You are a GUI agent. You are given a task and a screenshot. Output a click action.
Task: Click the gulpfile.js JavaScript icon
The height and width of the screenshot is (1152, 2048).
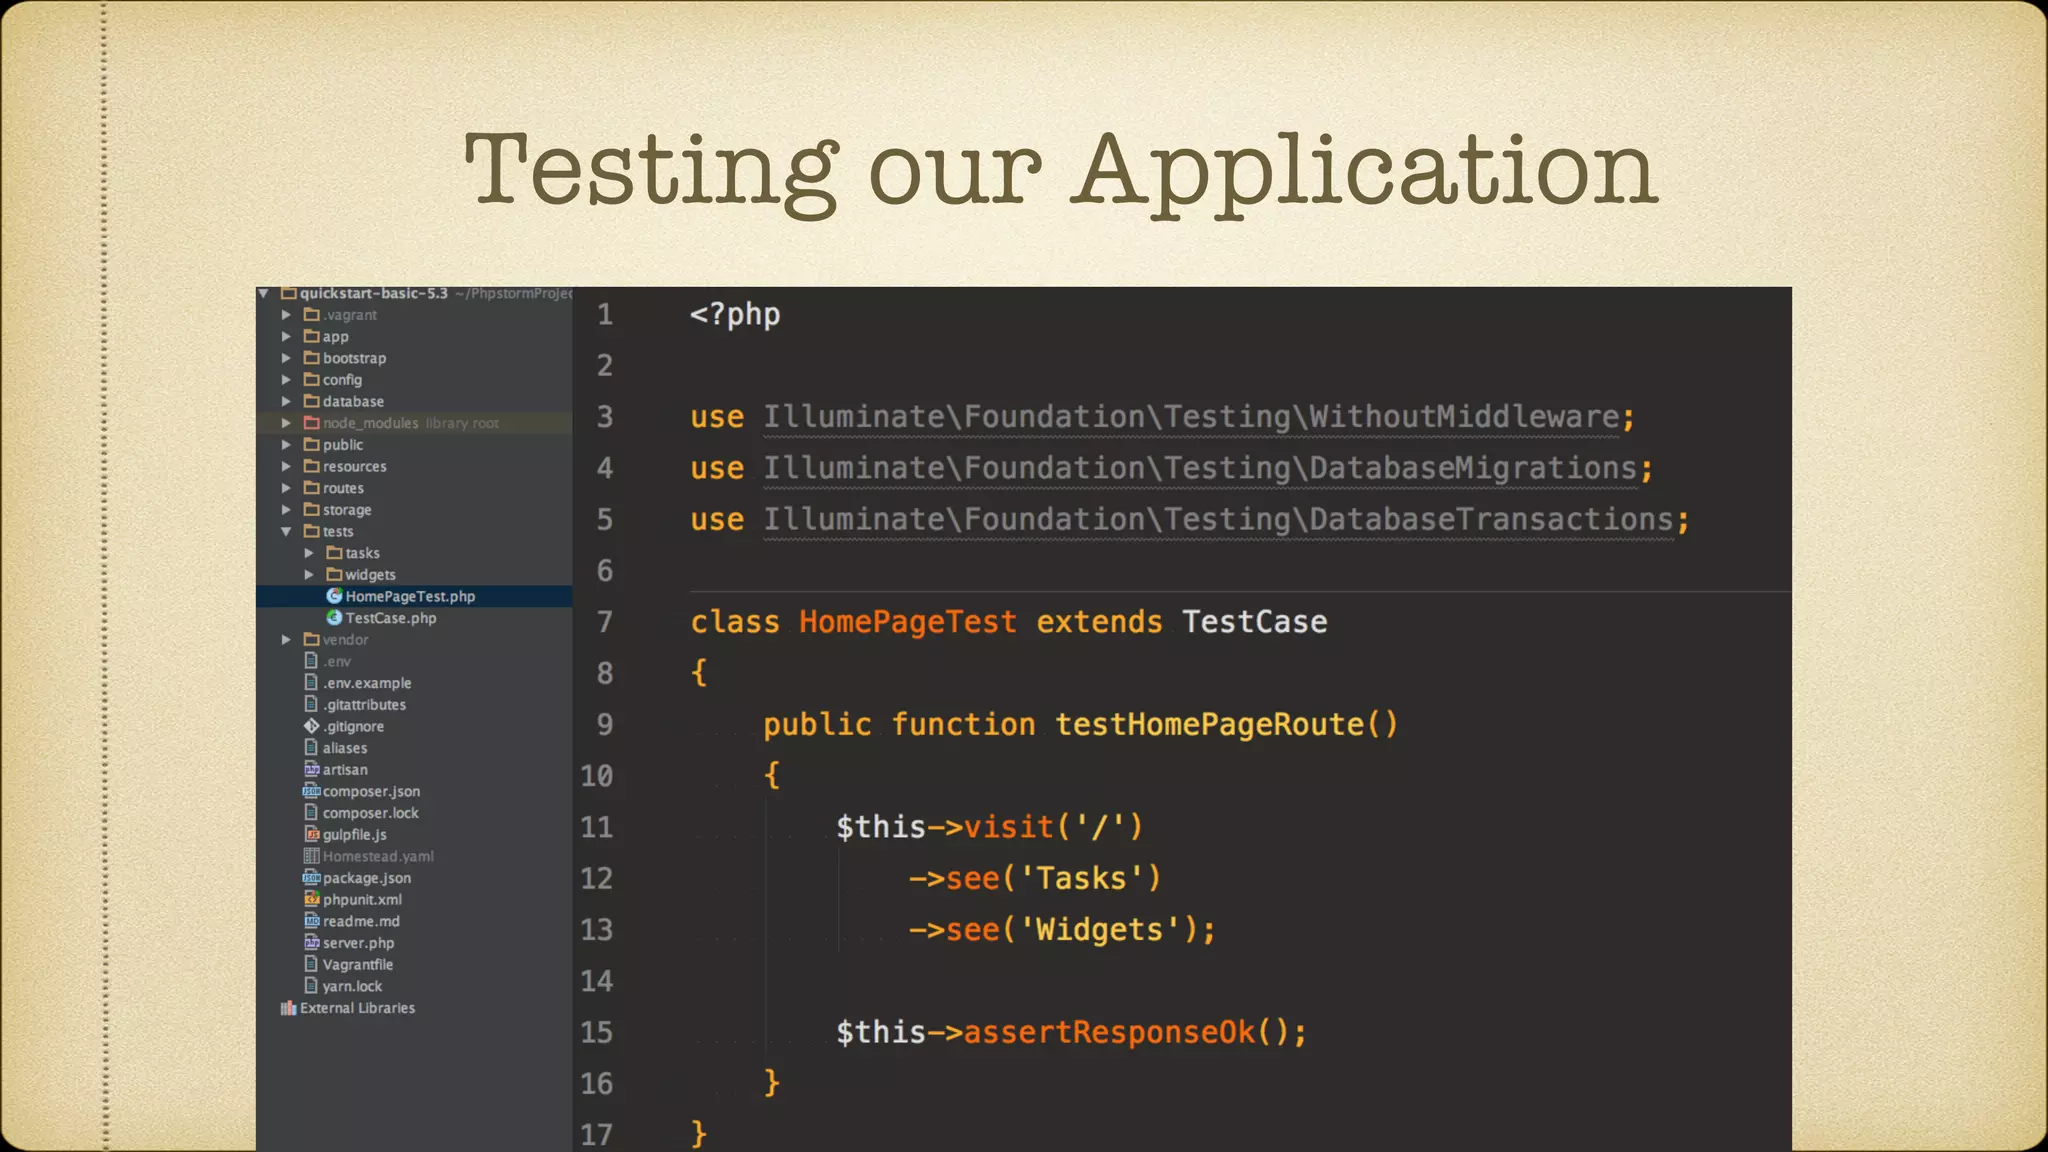click(311, 835)
